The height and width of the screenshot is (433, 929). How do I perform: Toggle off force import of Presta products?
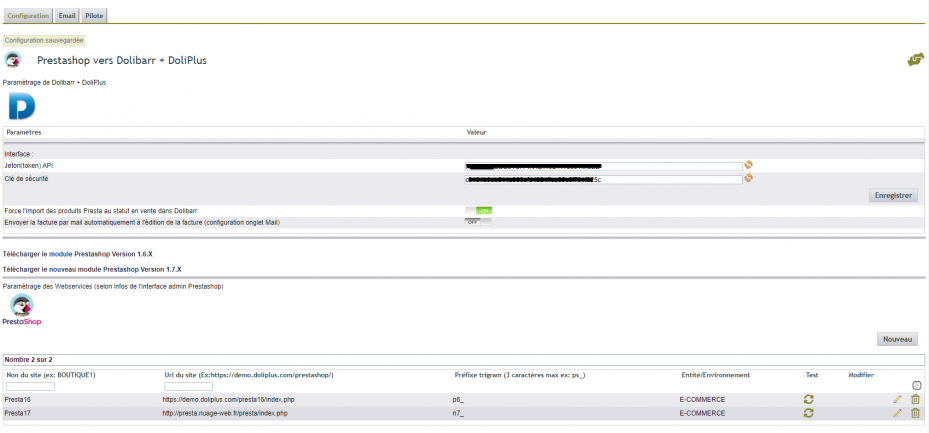click(478, 210)
